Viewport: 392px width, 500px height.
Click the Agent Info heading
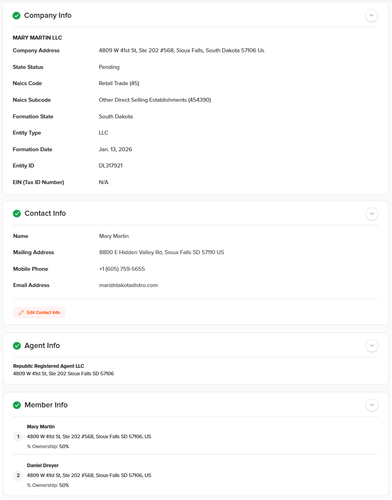click(42, 346)
